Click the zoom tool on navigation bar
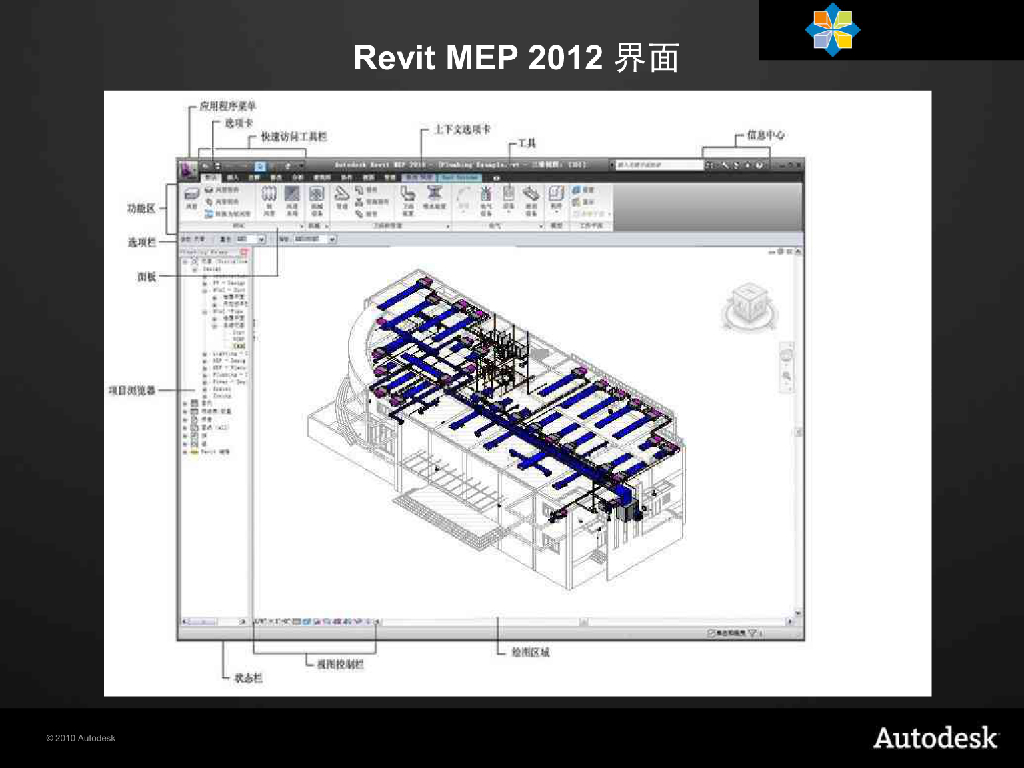1024x768 pixels. [x=786, y=376]
